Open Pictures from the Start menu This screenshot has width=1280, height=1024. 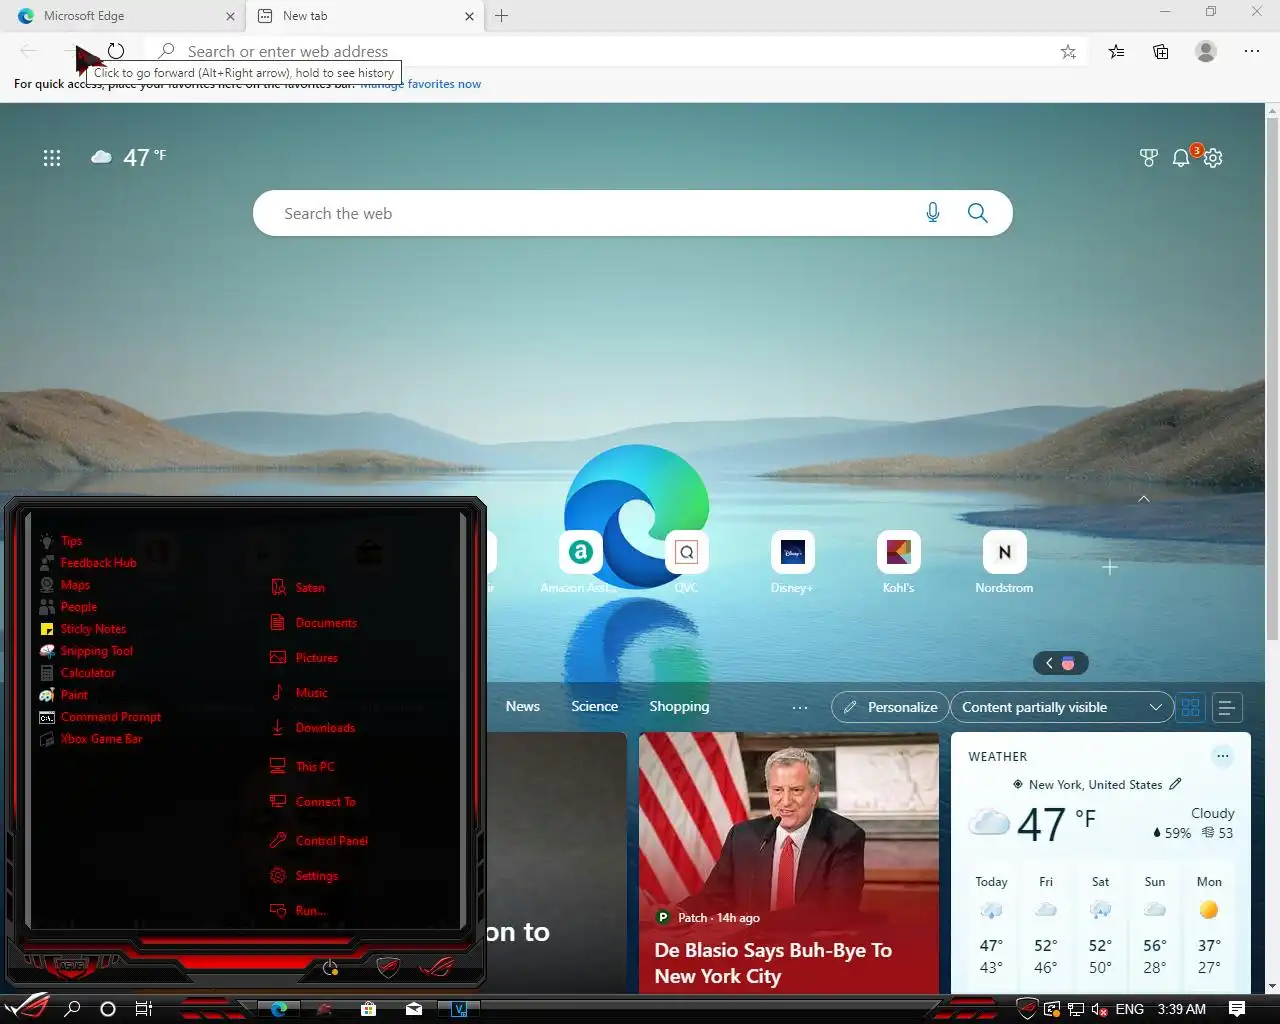point(304,658)
